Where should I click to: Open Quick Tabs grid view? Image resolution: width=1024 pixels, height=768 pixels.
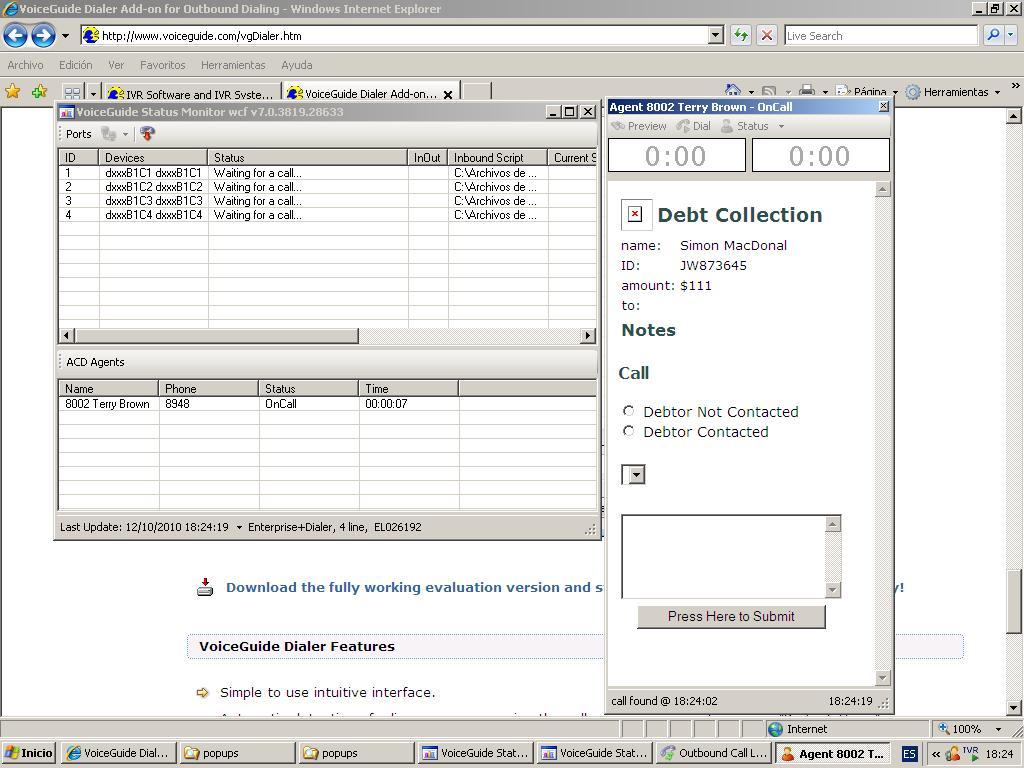[x=72, y=93]
